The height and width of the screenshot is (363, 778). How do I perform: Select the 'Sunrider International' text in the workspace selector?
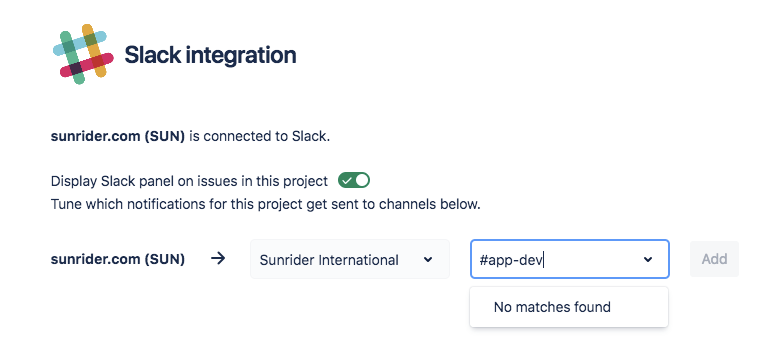point(329,260)
